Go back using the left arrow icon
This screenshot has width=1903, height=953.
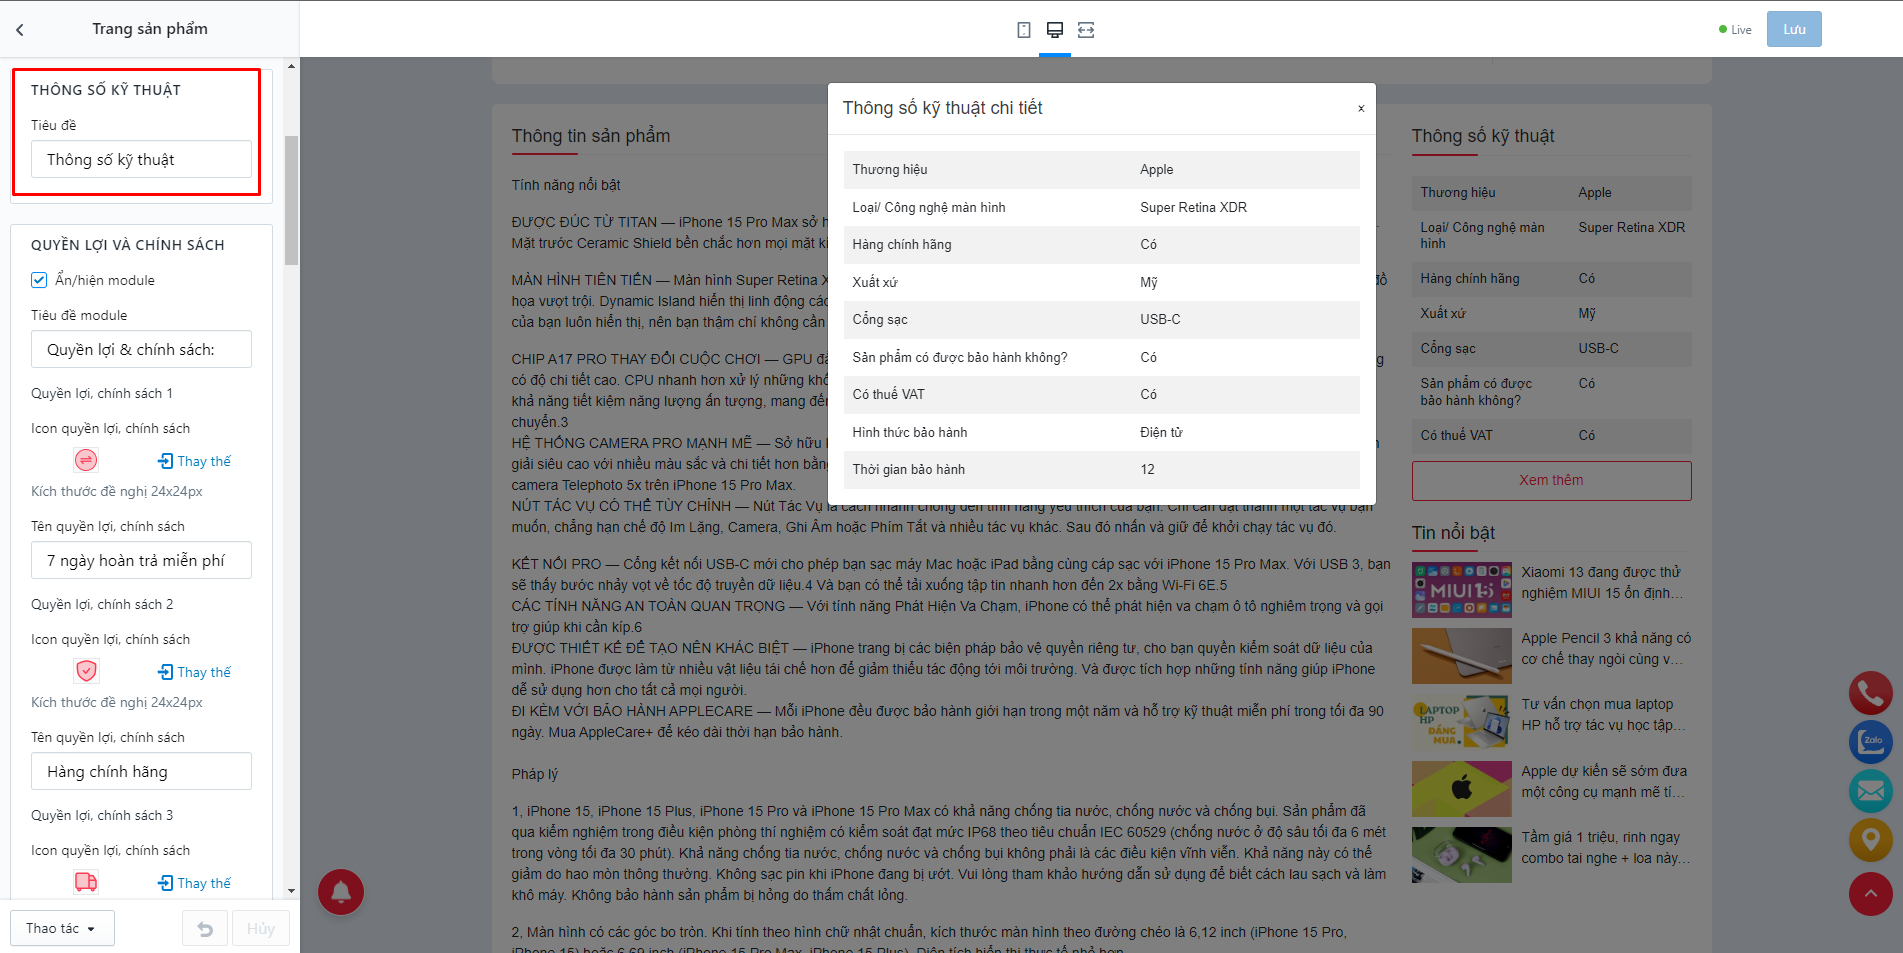(20, 30)
